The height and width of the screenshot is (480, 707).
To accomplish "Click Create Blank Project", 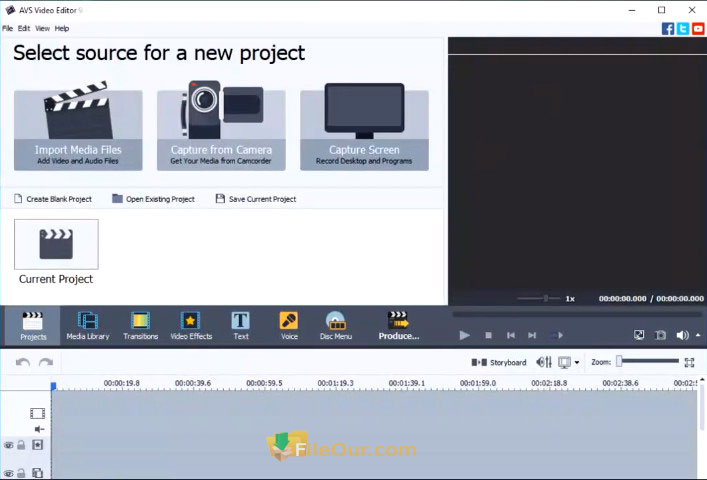I will (x=53, y=199).
